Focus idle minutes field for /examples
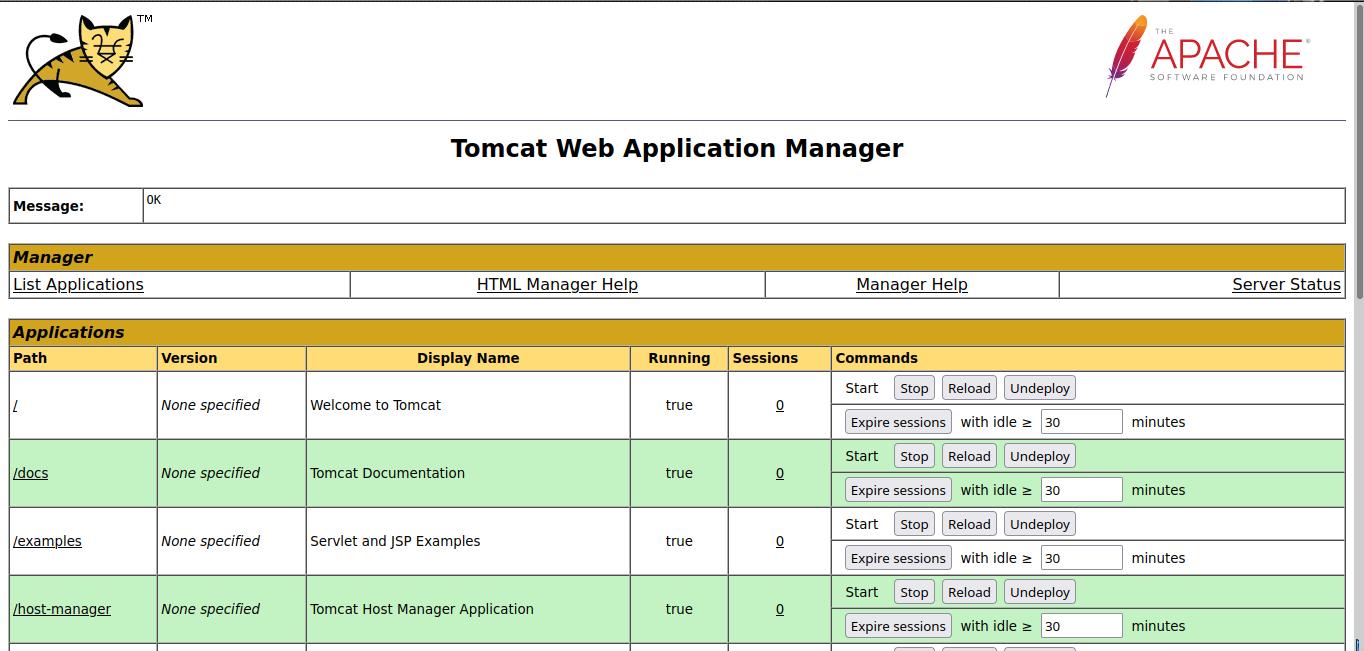Screen dimensions: 1364x651 coord(1081,558)
